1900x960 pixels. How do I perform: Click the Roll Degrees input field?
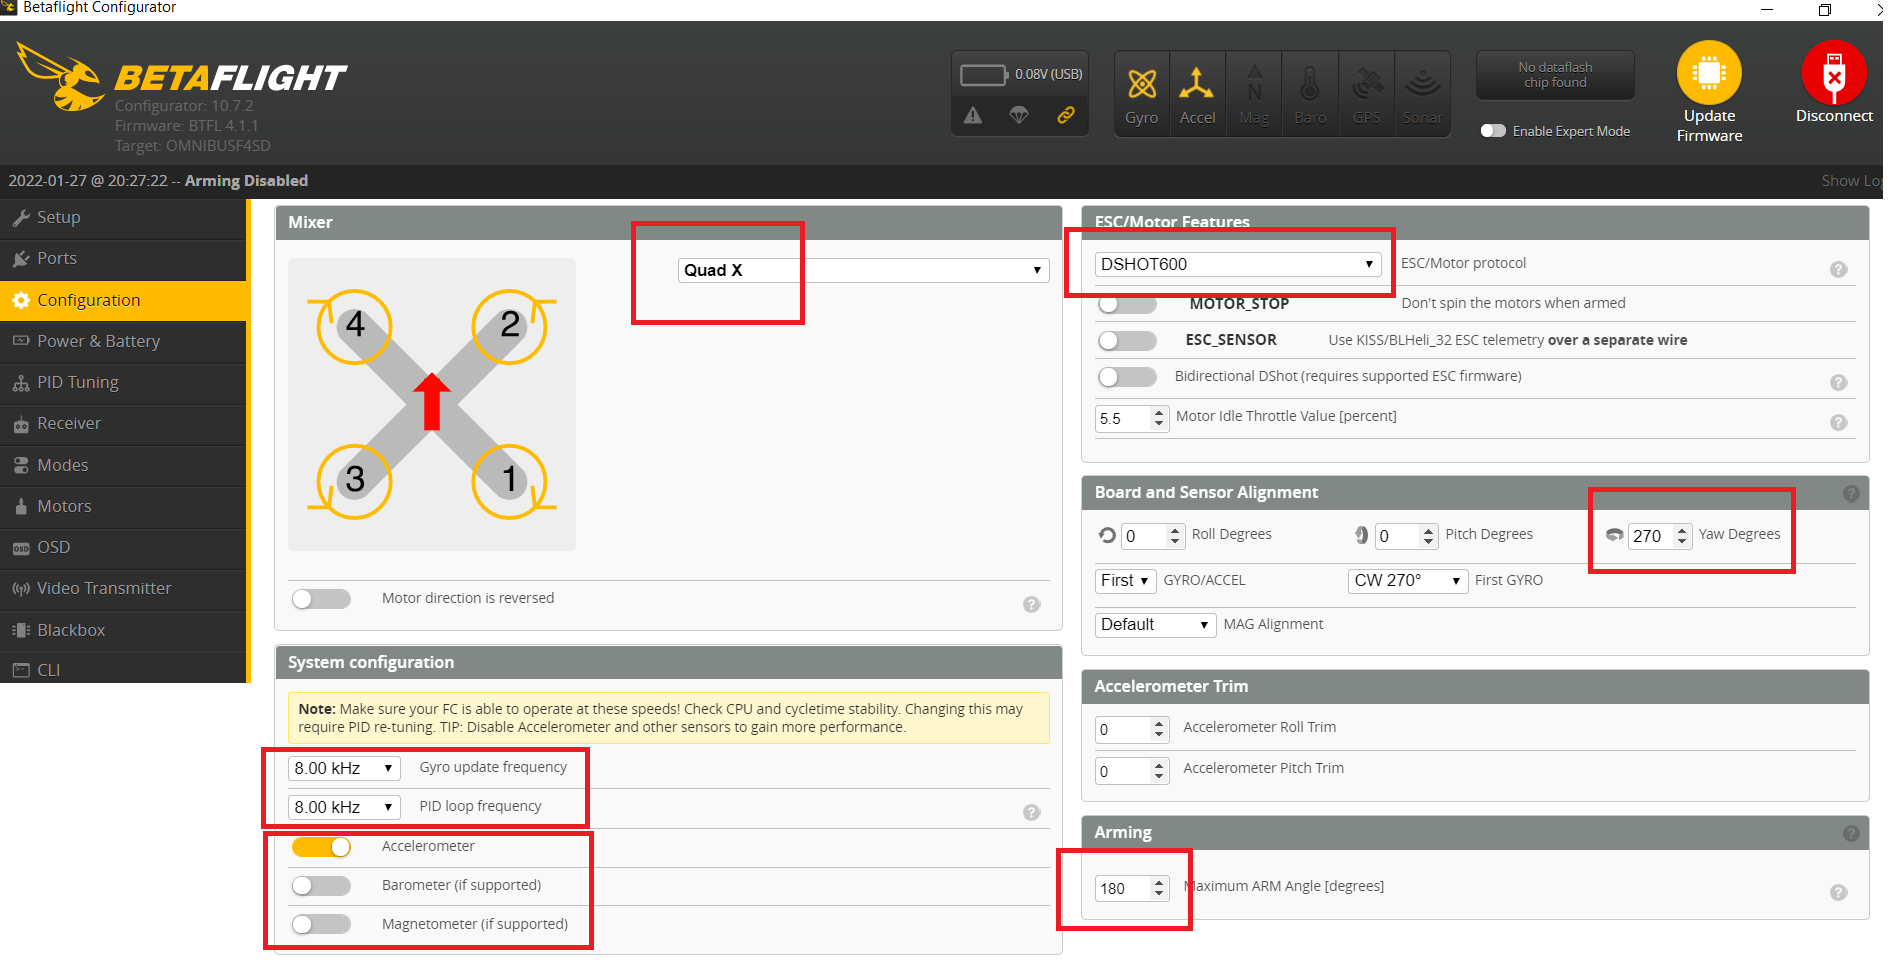1152,536
